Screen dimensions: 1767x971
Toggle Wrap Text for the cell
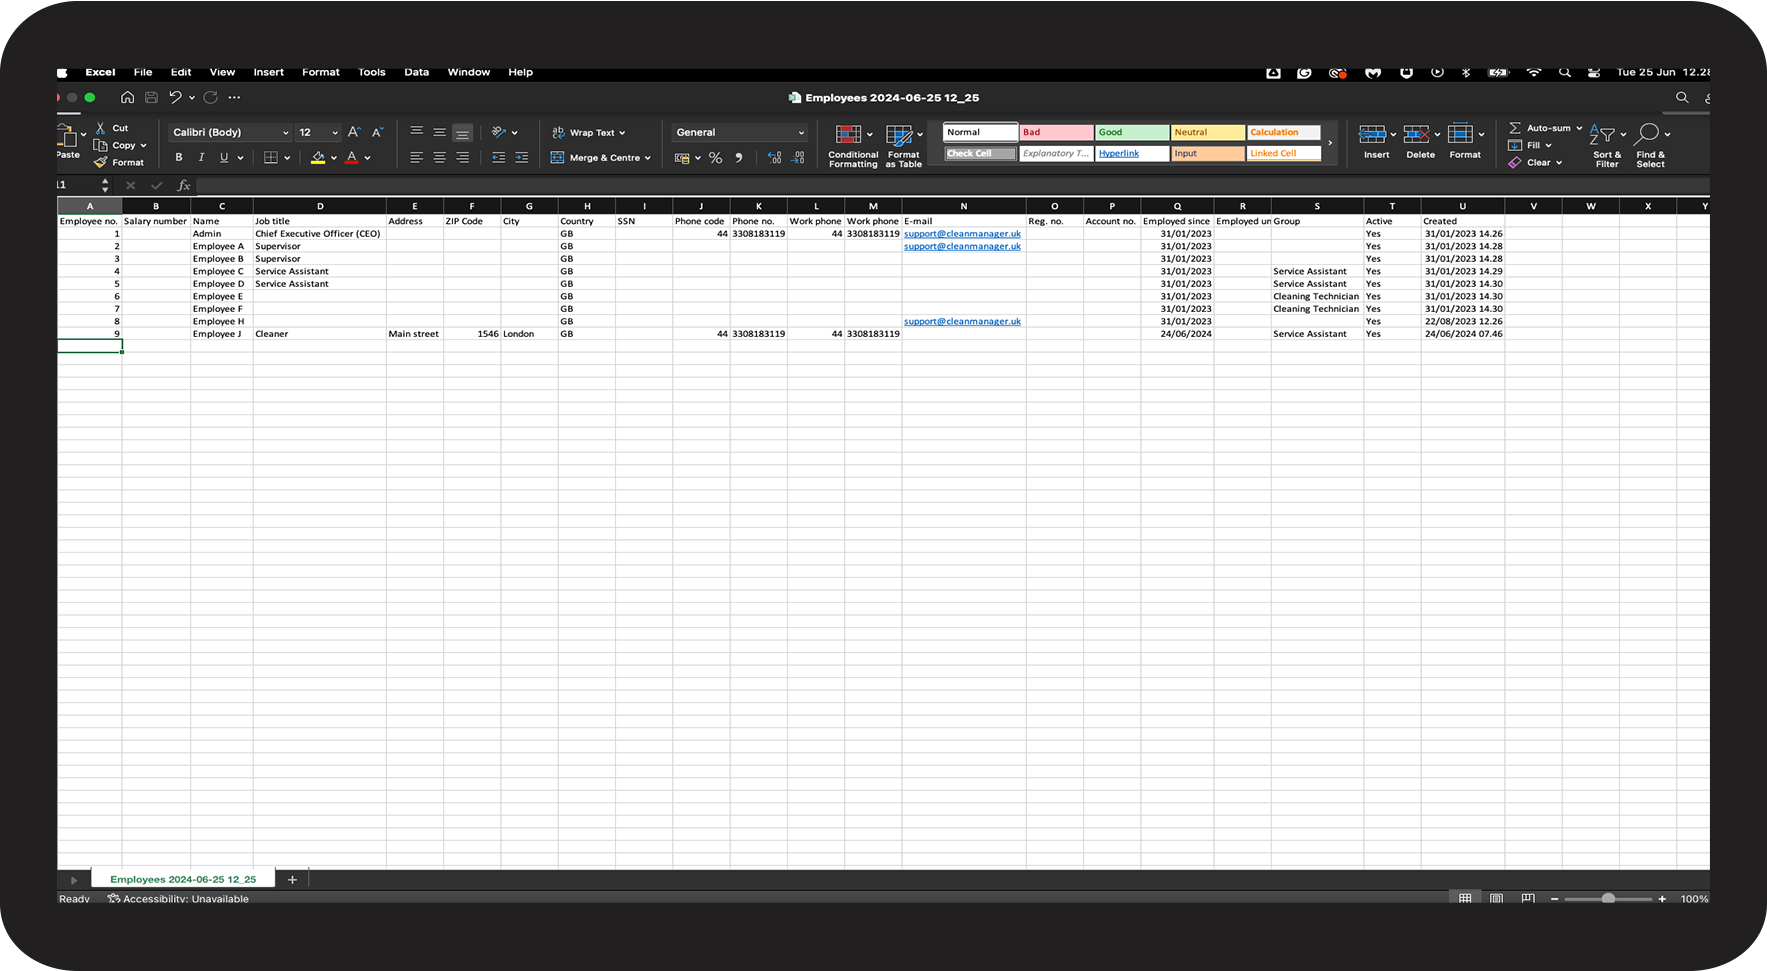pos(590,133)
